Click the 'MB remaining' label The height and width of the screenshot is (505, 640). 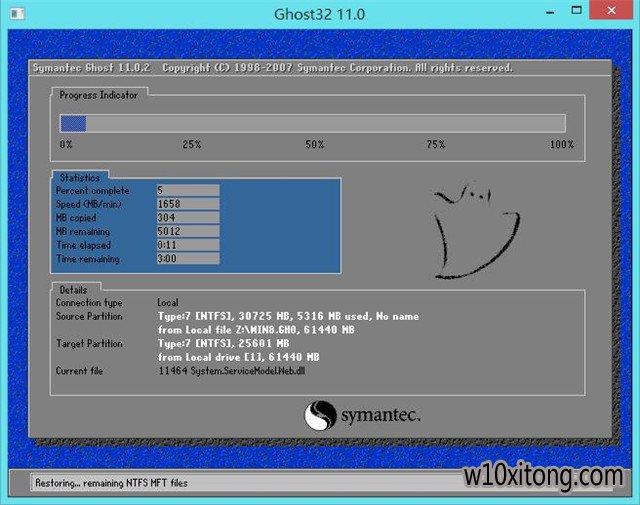[83, 231]
